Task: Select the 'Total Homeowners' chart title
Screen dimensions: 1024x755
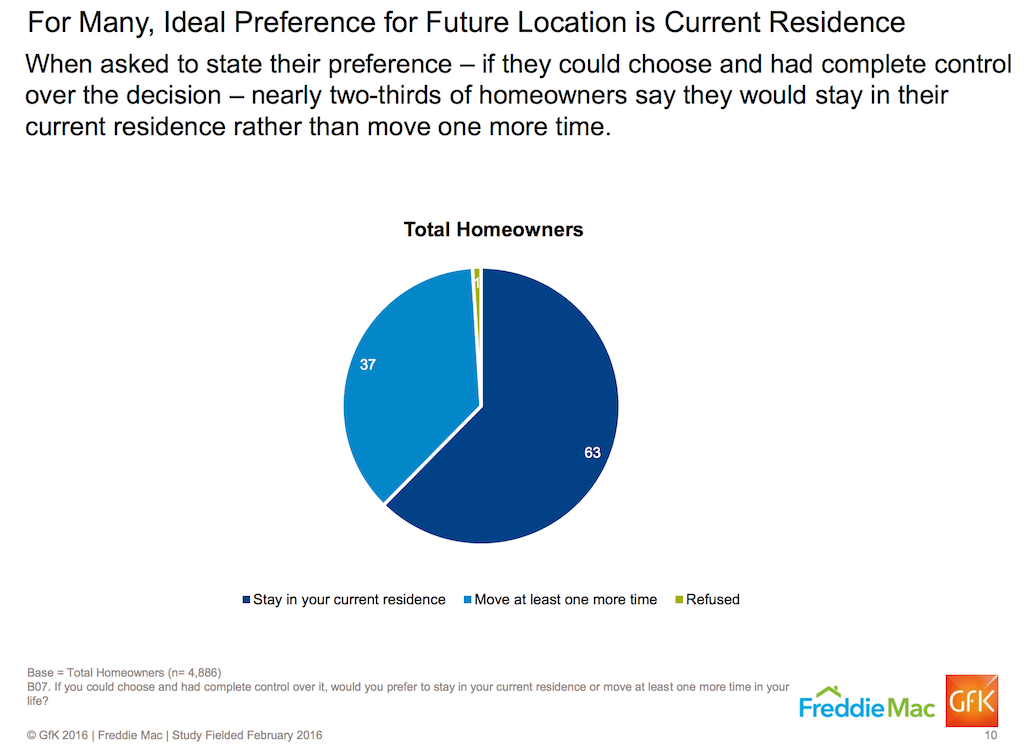Action: tap(493, 230)
